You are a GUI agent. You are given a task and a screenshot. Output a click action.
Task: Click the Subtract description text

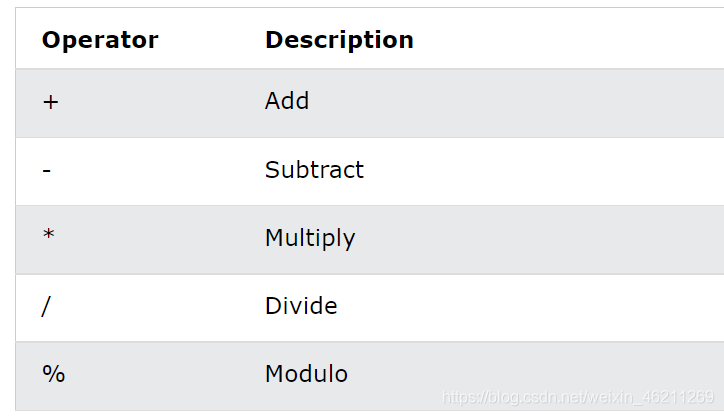(314, 170)
